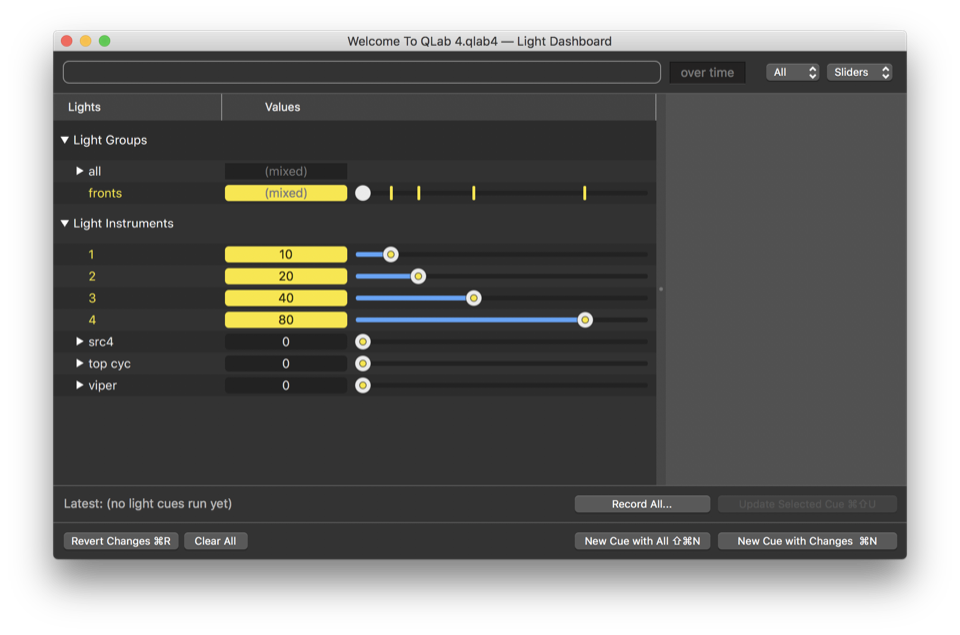
Task: Click Revert Changes button
Action: (120, 541)
